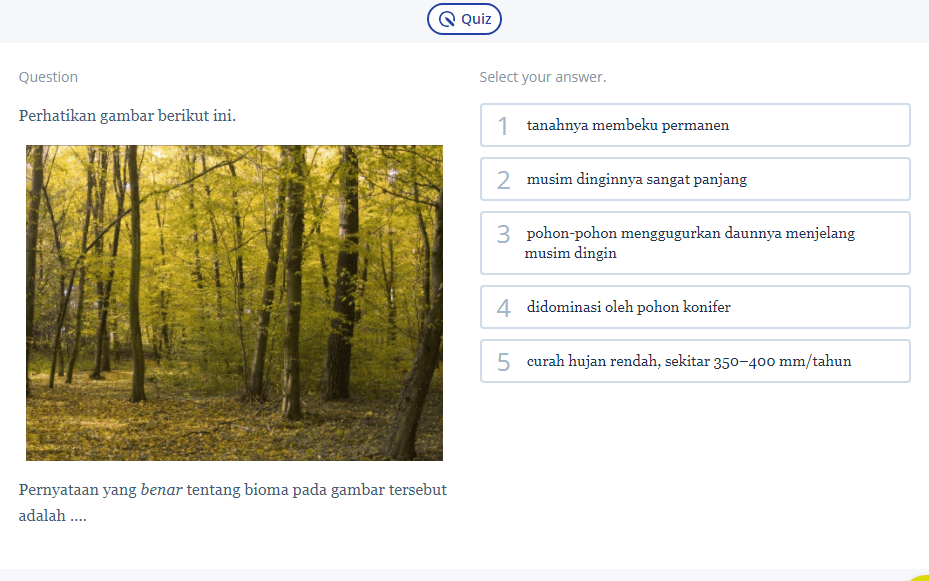This screenshot has width=929, height=581.
Task: Click the text 'Perhatikan gambar berikut ini.'
Action: (127, 116)
